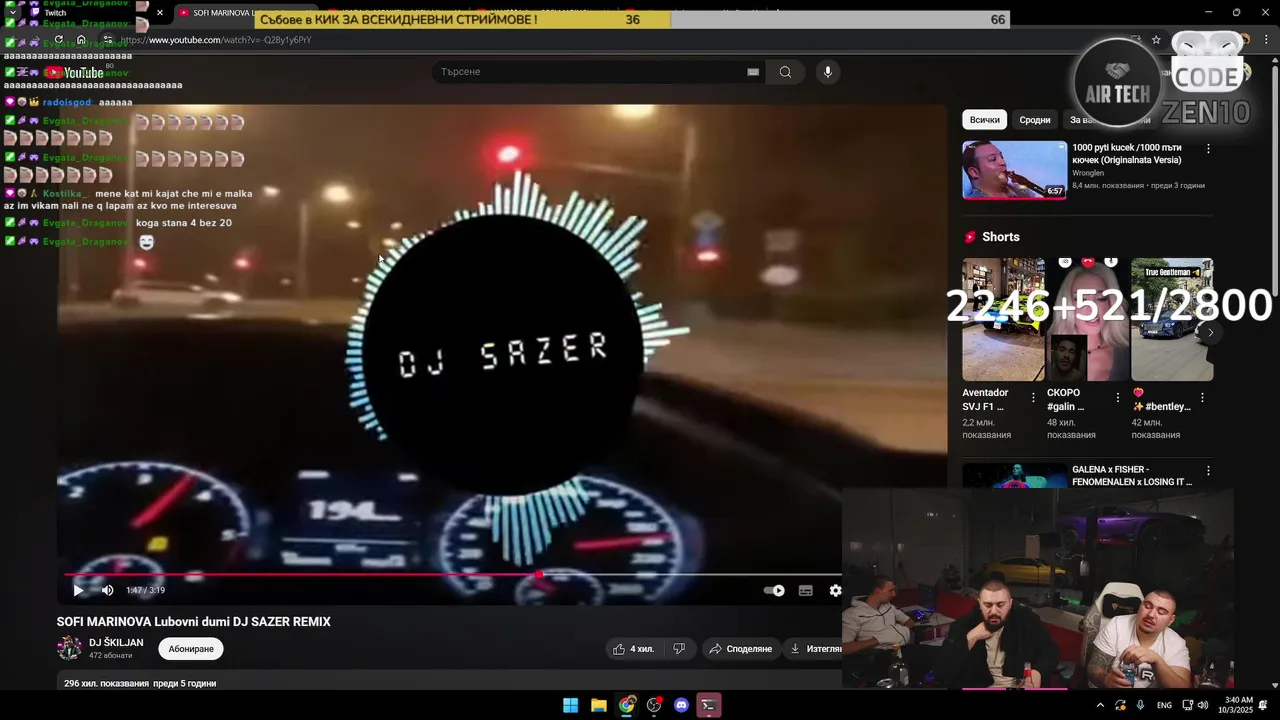Screen dimensions: 1280x720
Task: Click the YouTube search field Търсене
Action: tap(590, 72)
